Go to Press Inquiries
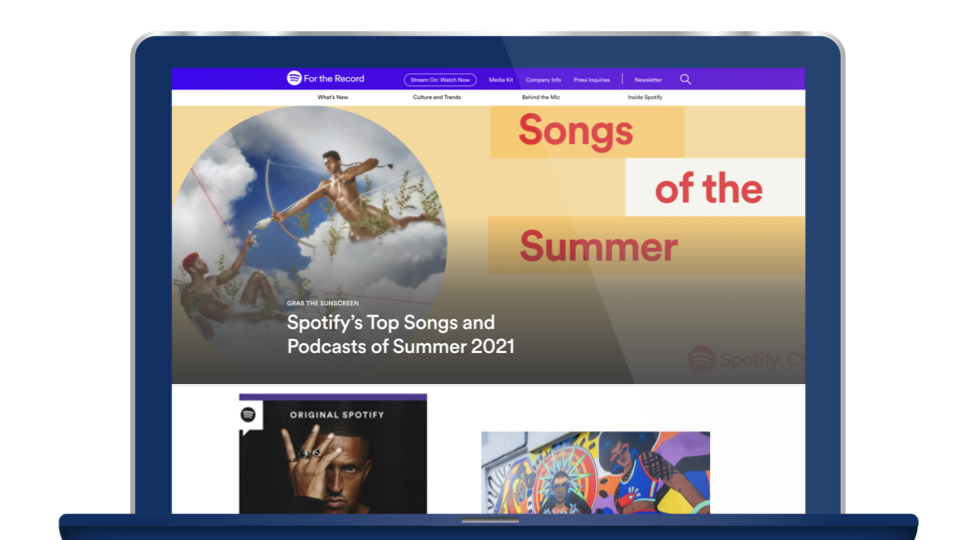The width and height of the screenshot is (960, 540). click(x=591, y=80)
